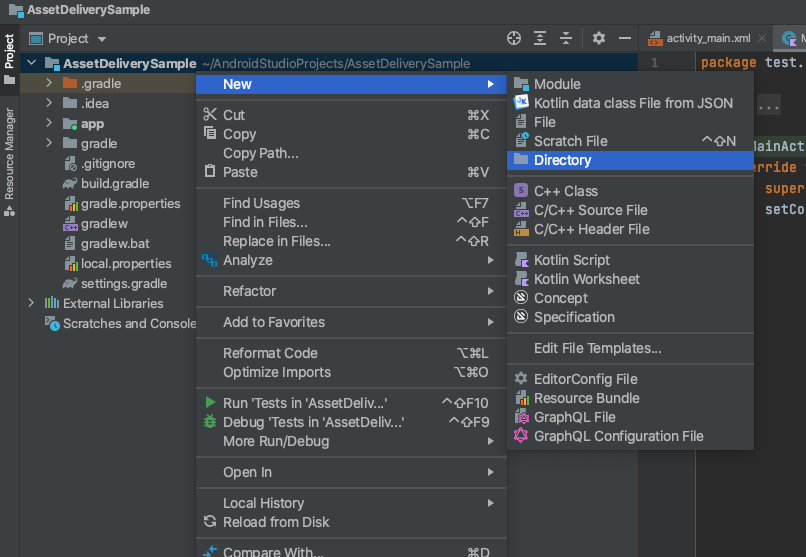Image resolution: width=806 pixels, height=557 pixels.
Task: Open the Refactor submenu
Action: pyautogui.click(x=351, y=291)
